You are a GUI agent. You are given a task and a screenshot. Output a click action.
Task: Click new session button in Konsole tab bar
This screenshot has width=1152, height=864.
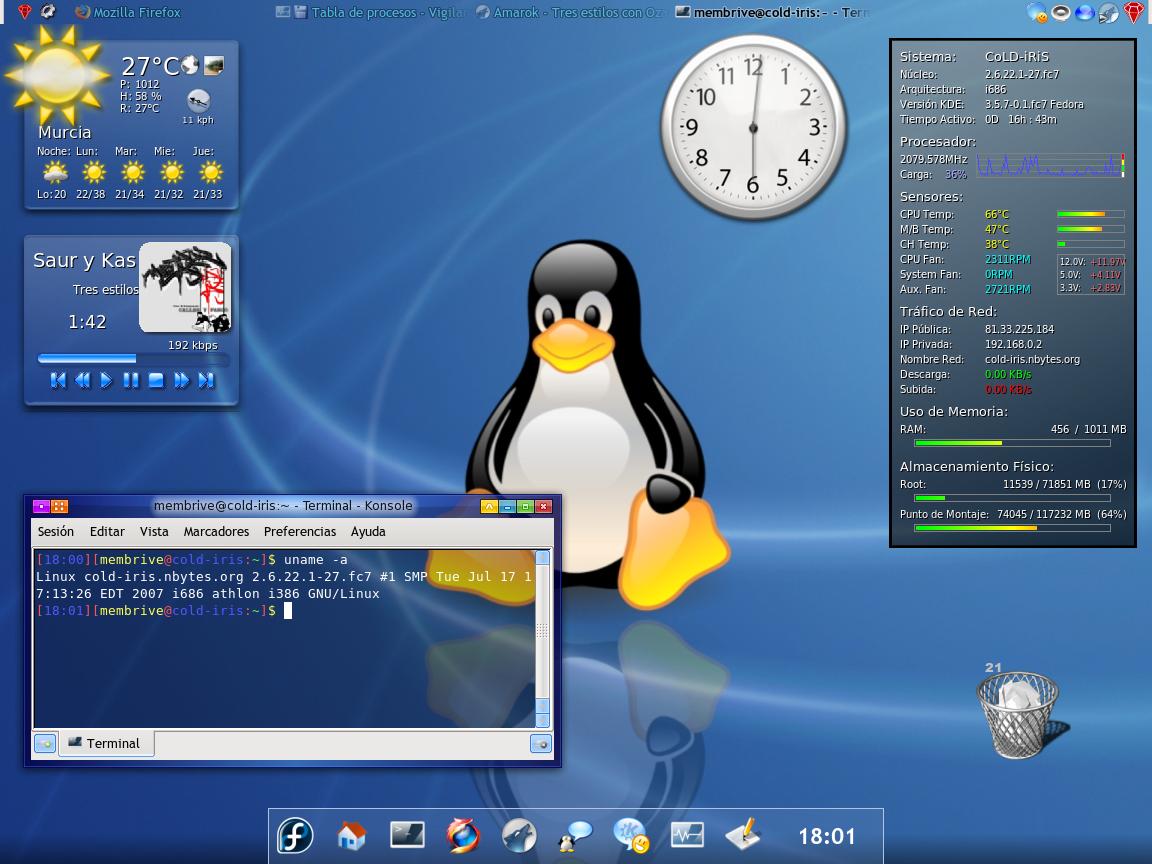(45, 744)
